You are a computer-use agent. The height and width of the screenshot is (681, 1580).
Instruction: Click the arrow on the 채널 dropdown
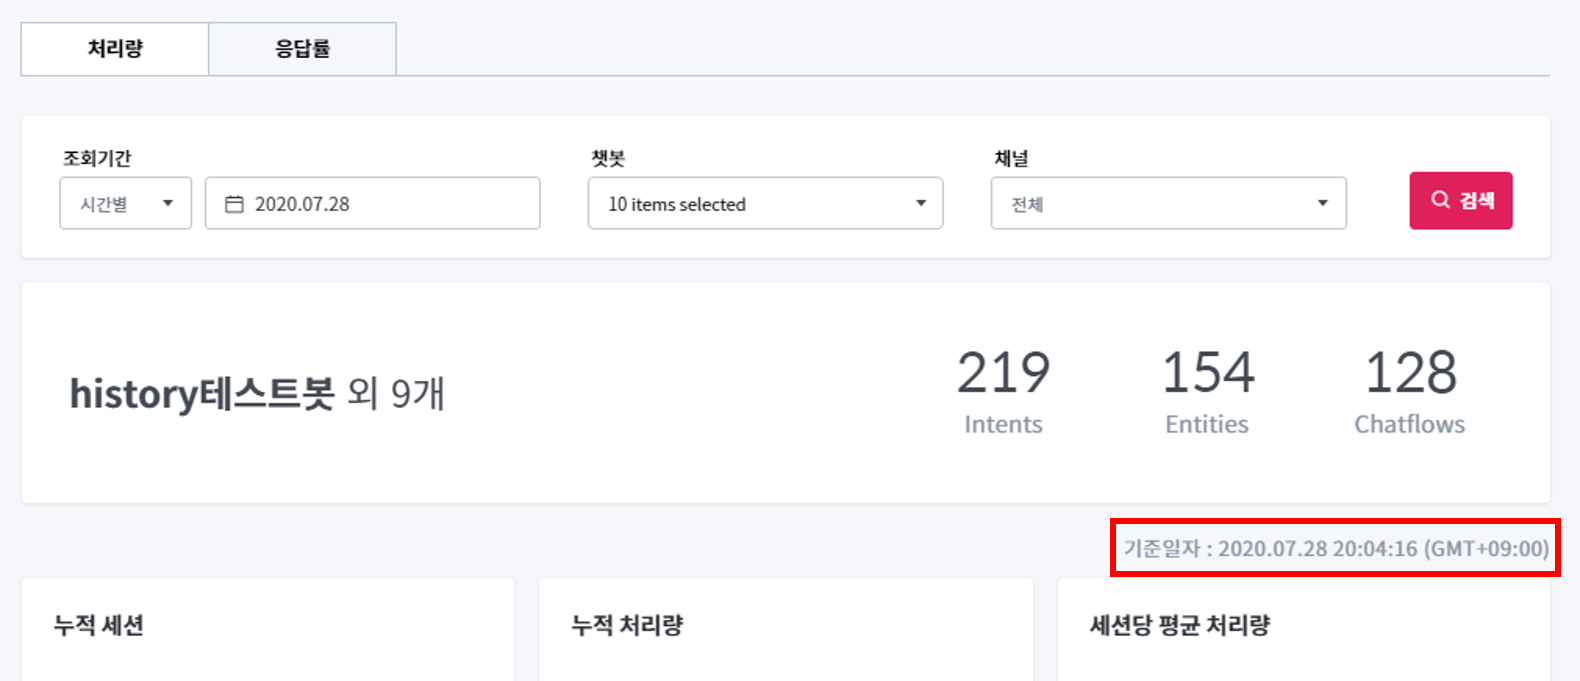1322,204
